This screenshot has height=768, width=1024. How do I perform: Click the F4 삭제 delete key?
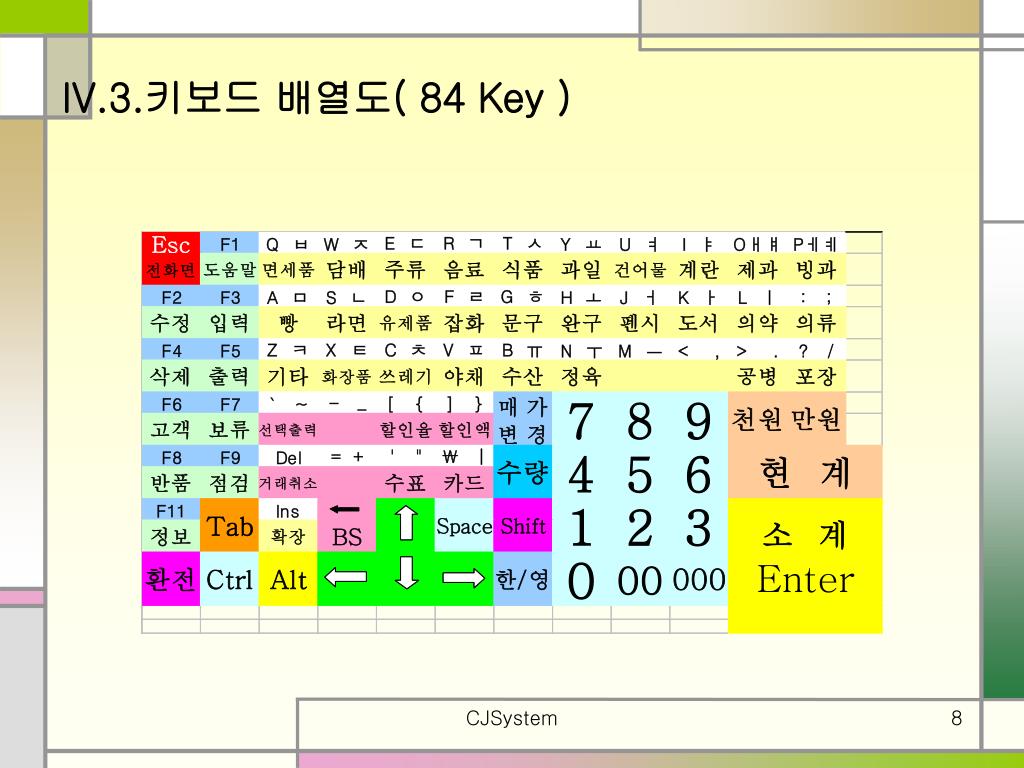tap(170, 365)
